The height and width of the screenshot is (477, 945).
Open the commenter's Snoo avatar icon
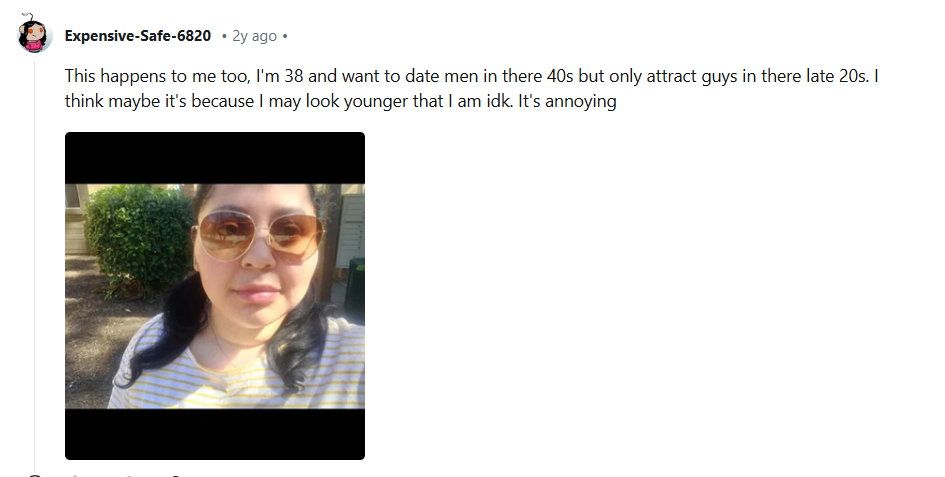34,35
